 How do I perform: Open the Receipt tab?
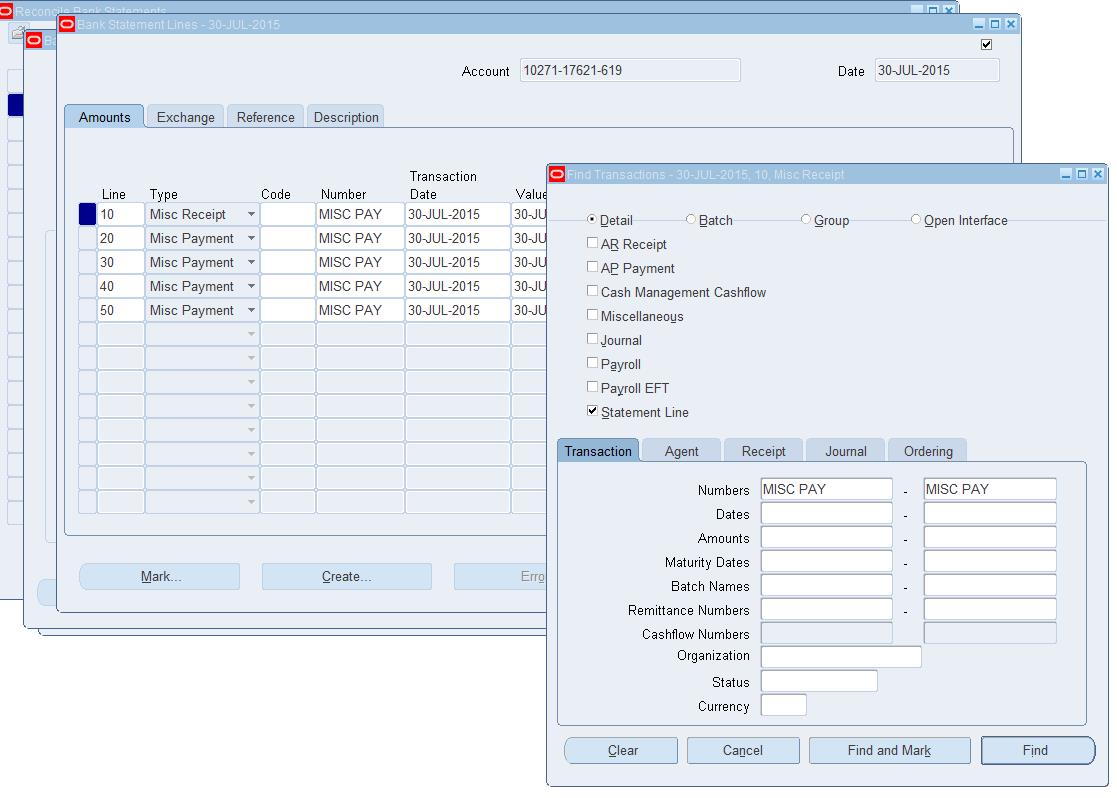point(763,451)
